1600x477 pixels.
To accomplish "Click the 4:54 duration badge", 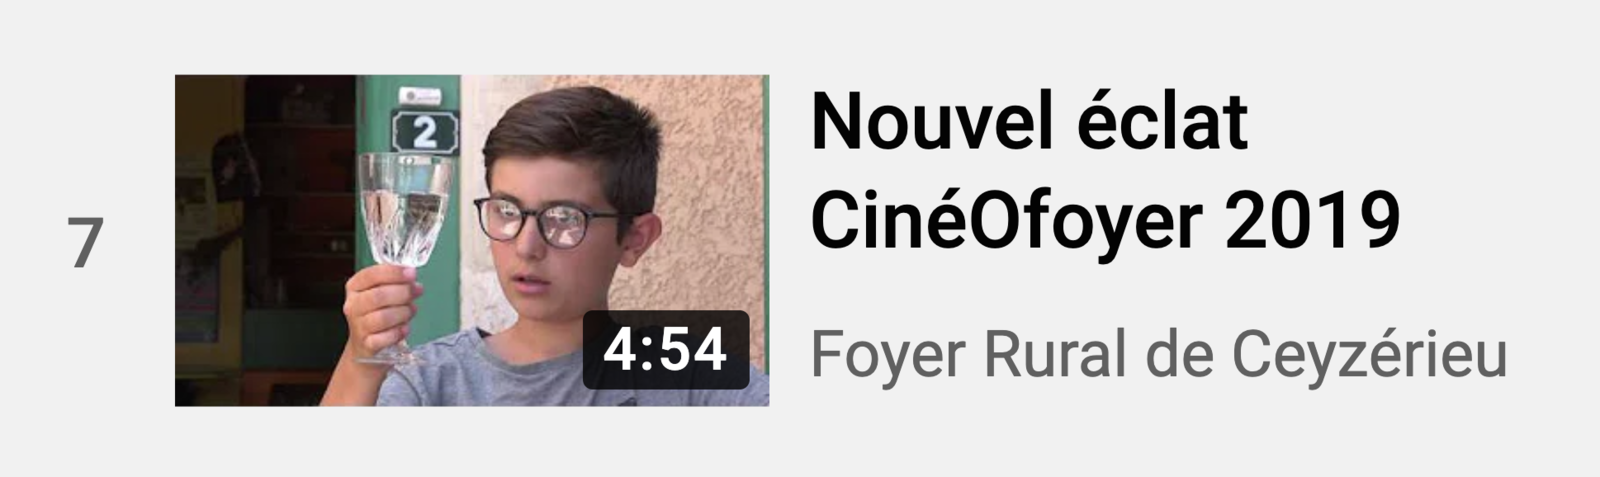I will point(666,350).
